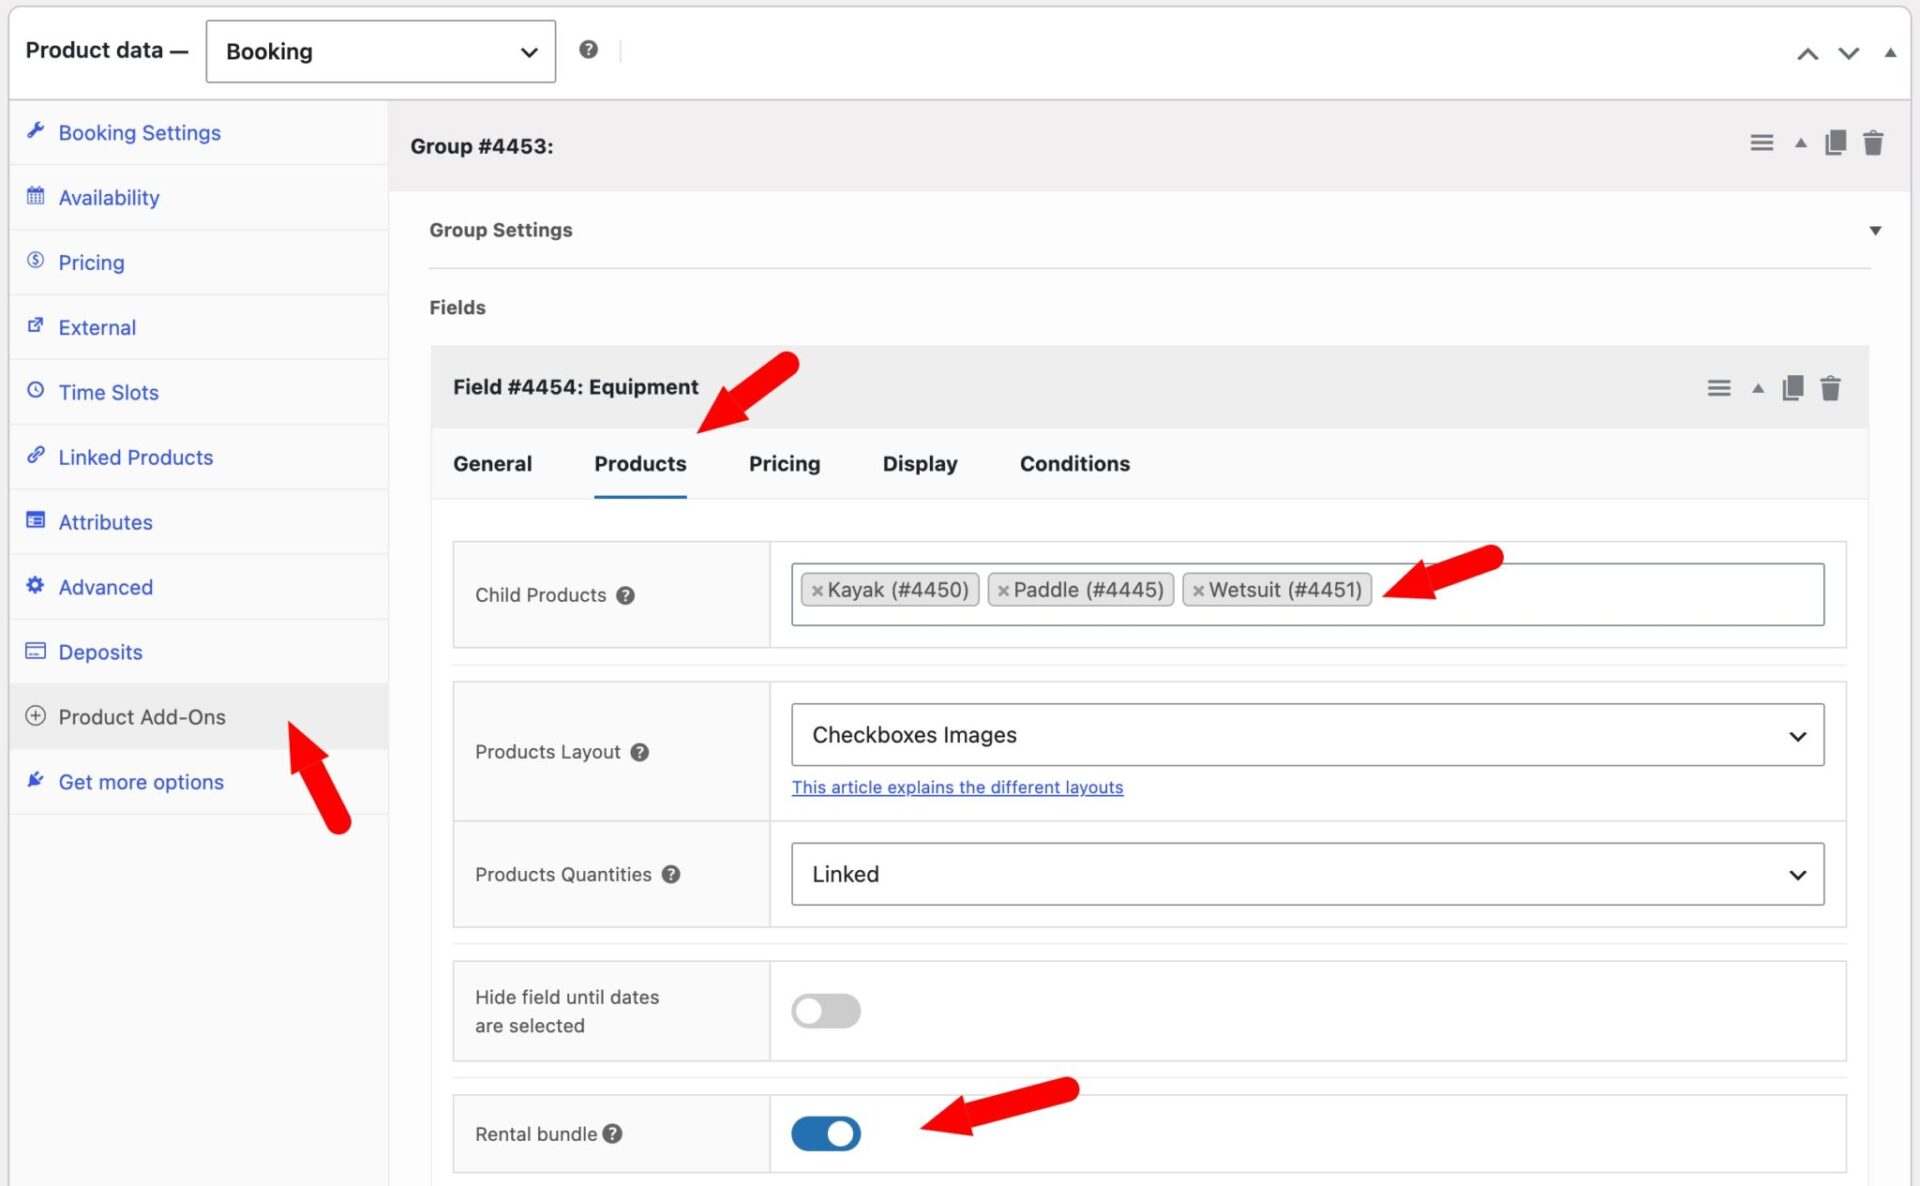This screenshot has width=1920, height=1186.
Task: Click the card icon beside Deposits
Action: tap(35, 651)
